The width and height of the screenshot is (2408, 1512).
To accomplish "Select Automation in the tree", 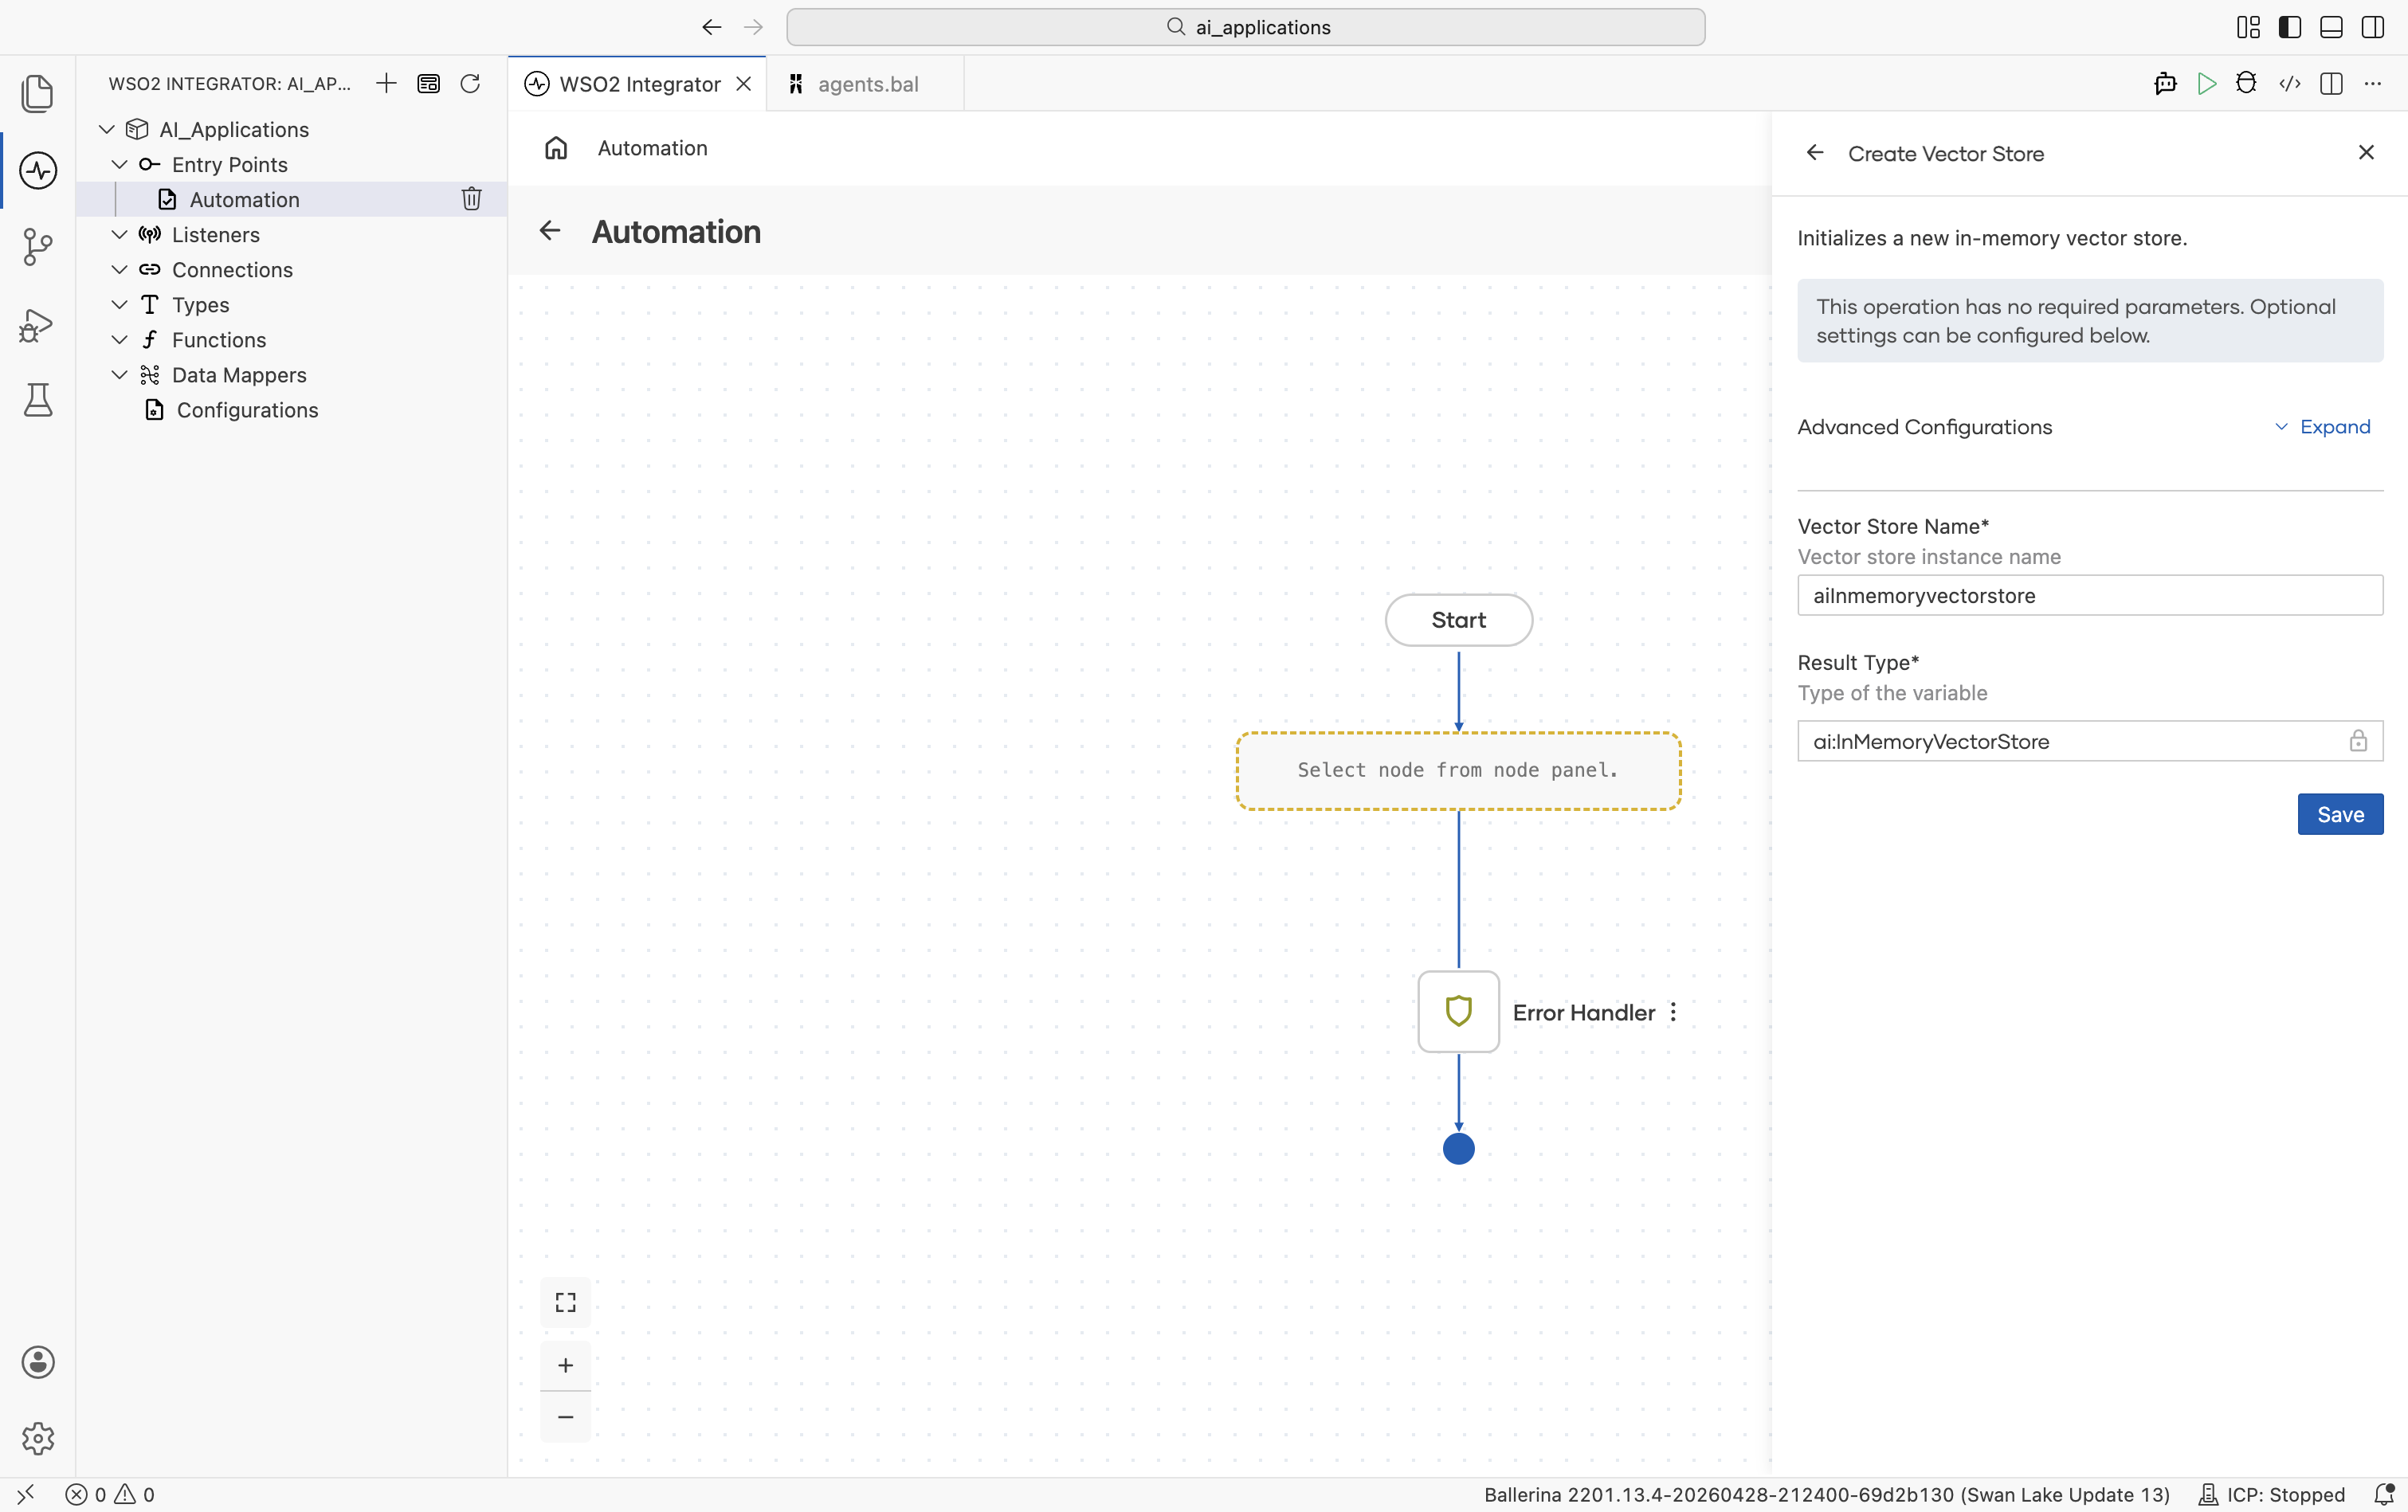I will click(292, 199).
